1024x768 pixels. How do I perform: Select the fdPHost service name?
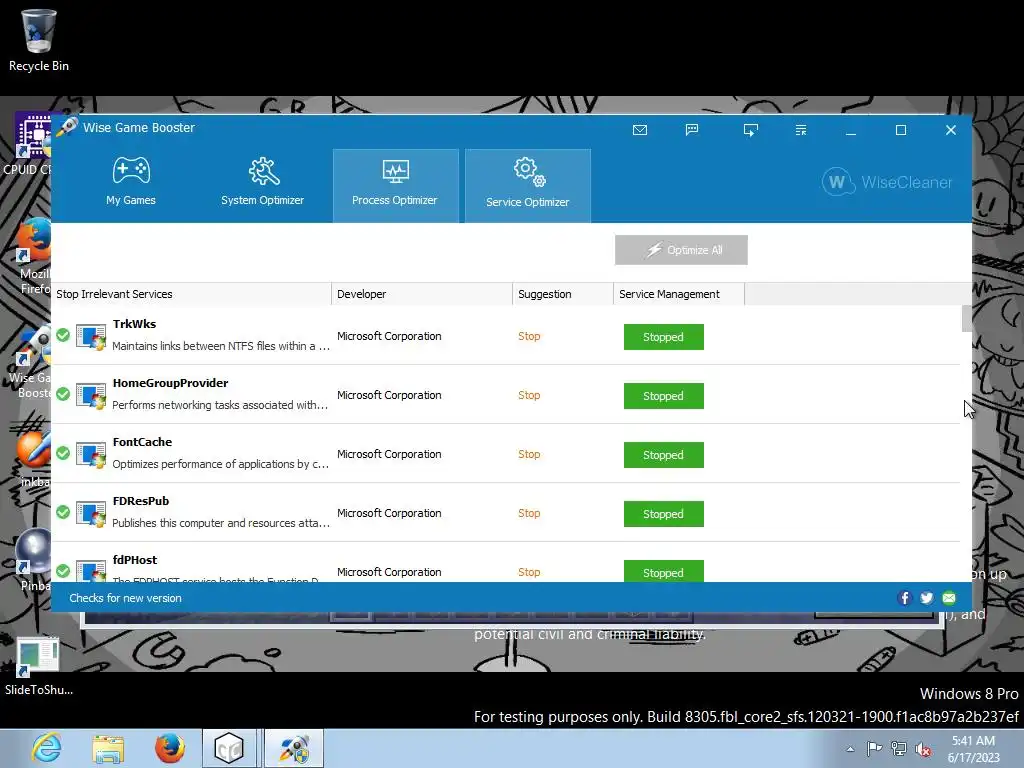[x=135, y=560]
